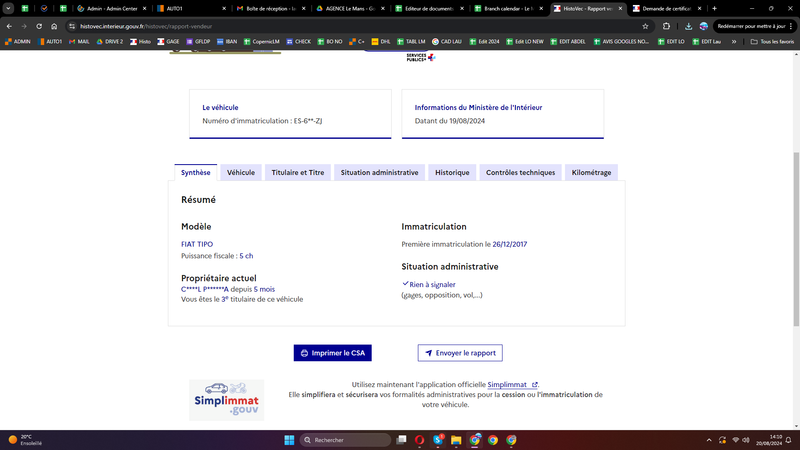Viewport: 800px width, 450px height.
Task: Open the Situation administrative tab
Action: pyautogui.click(x=379, y=172)
